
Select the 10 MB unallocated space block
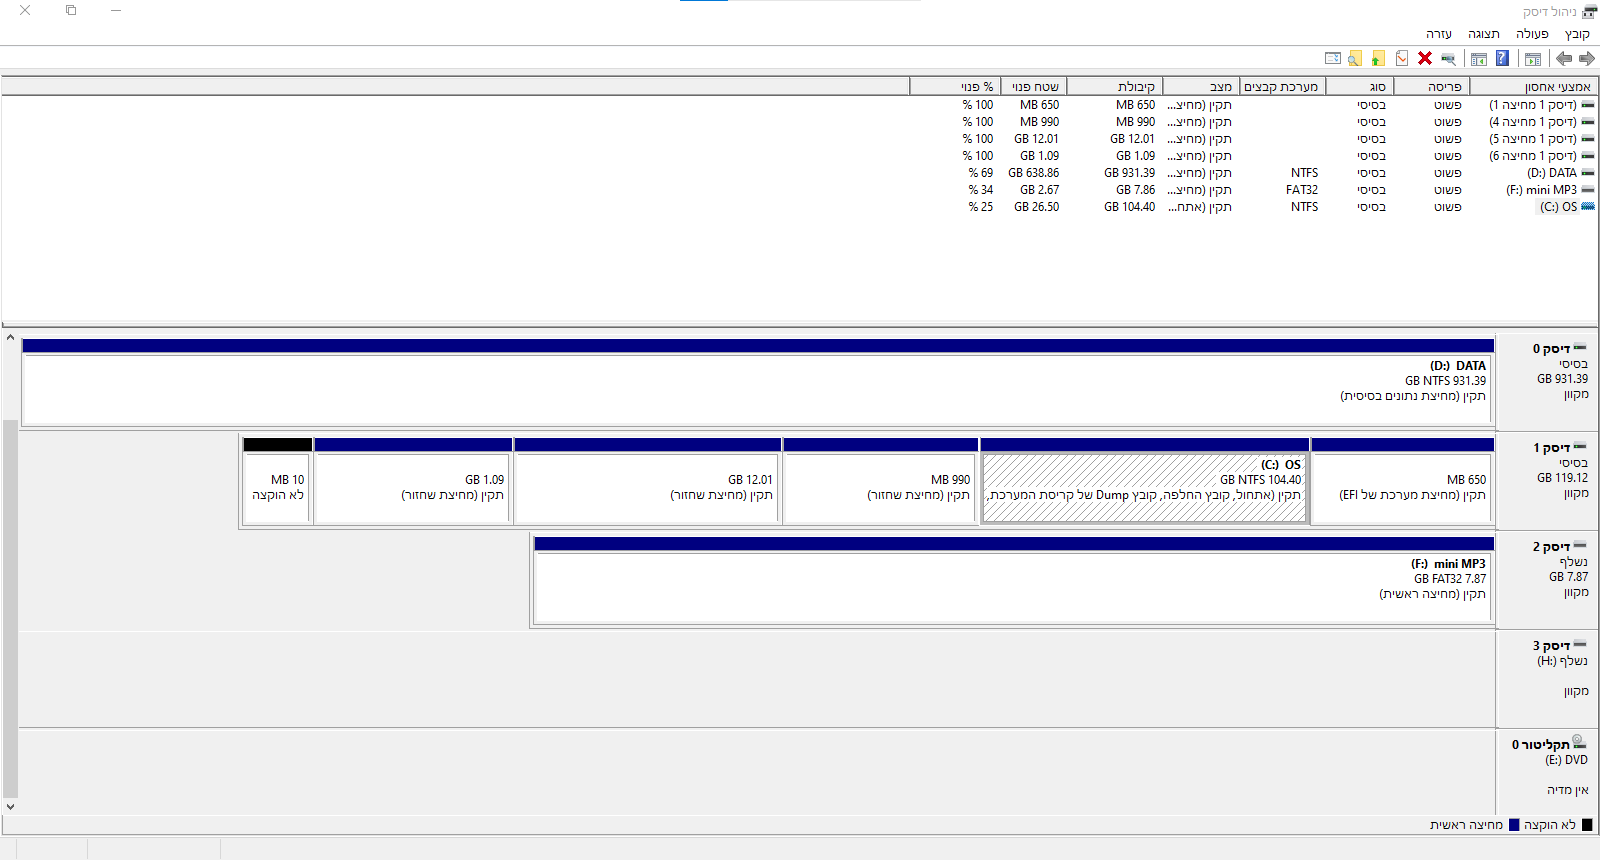coord(277,480)
